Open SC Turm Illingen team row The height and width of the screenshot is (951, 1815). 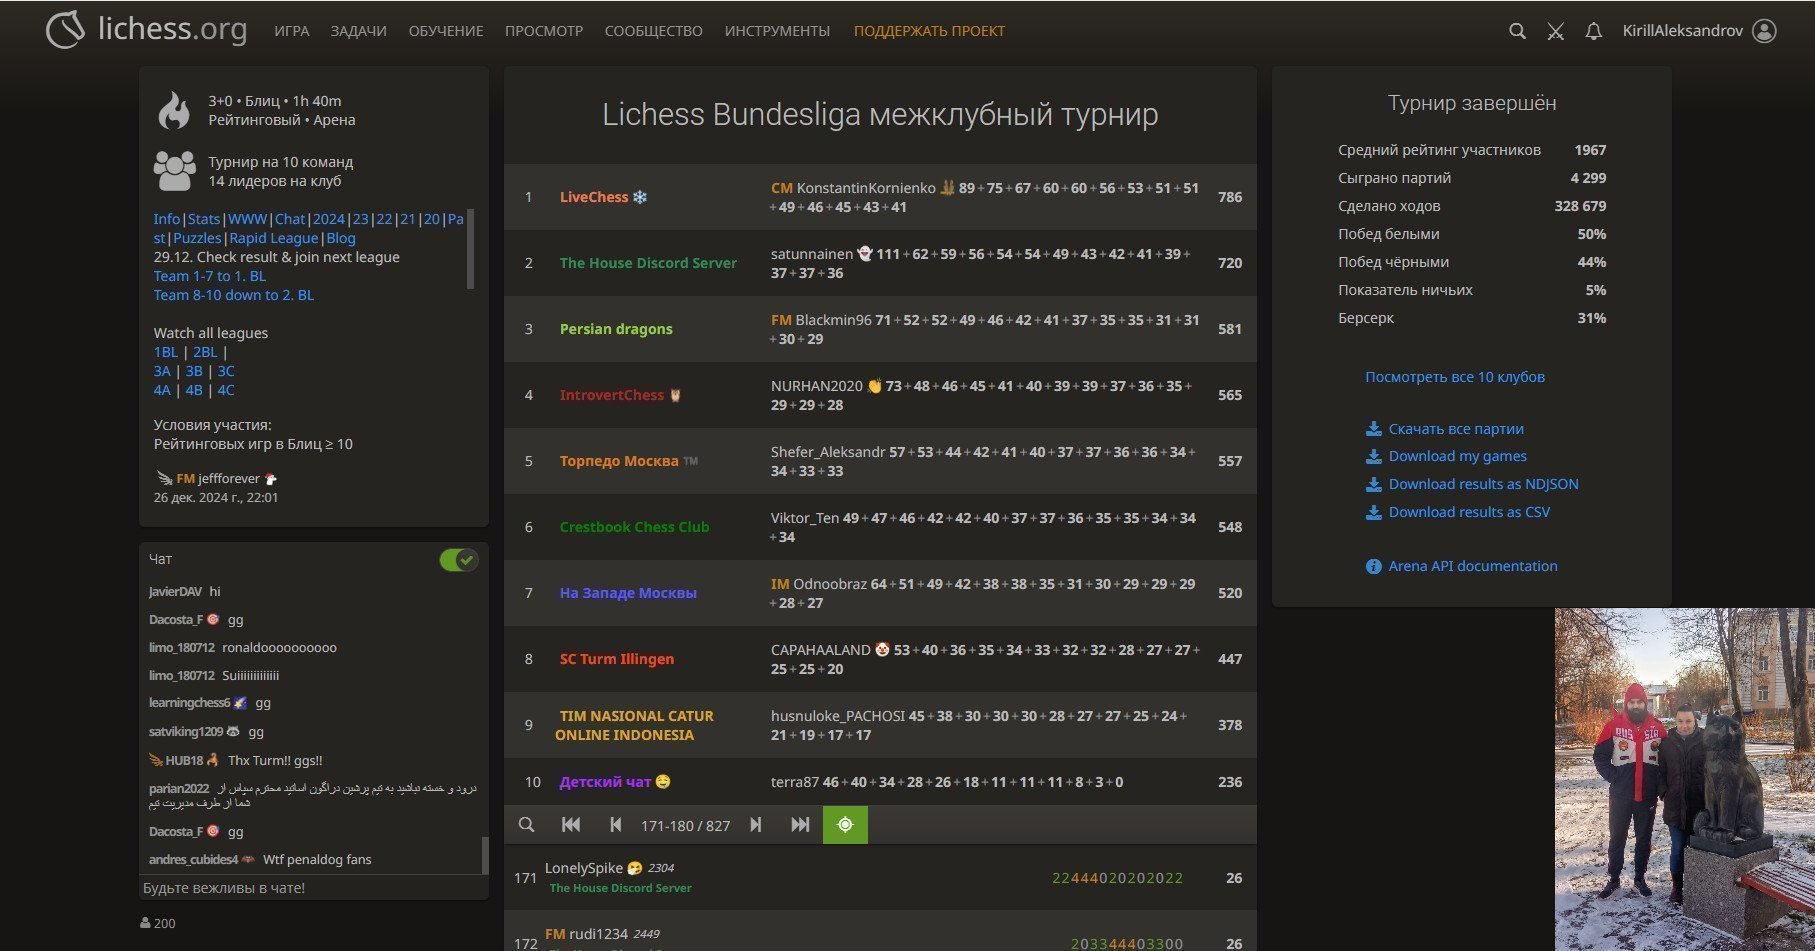[880, 659]
